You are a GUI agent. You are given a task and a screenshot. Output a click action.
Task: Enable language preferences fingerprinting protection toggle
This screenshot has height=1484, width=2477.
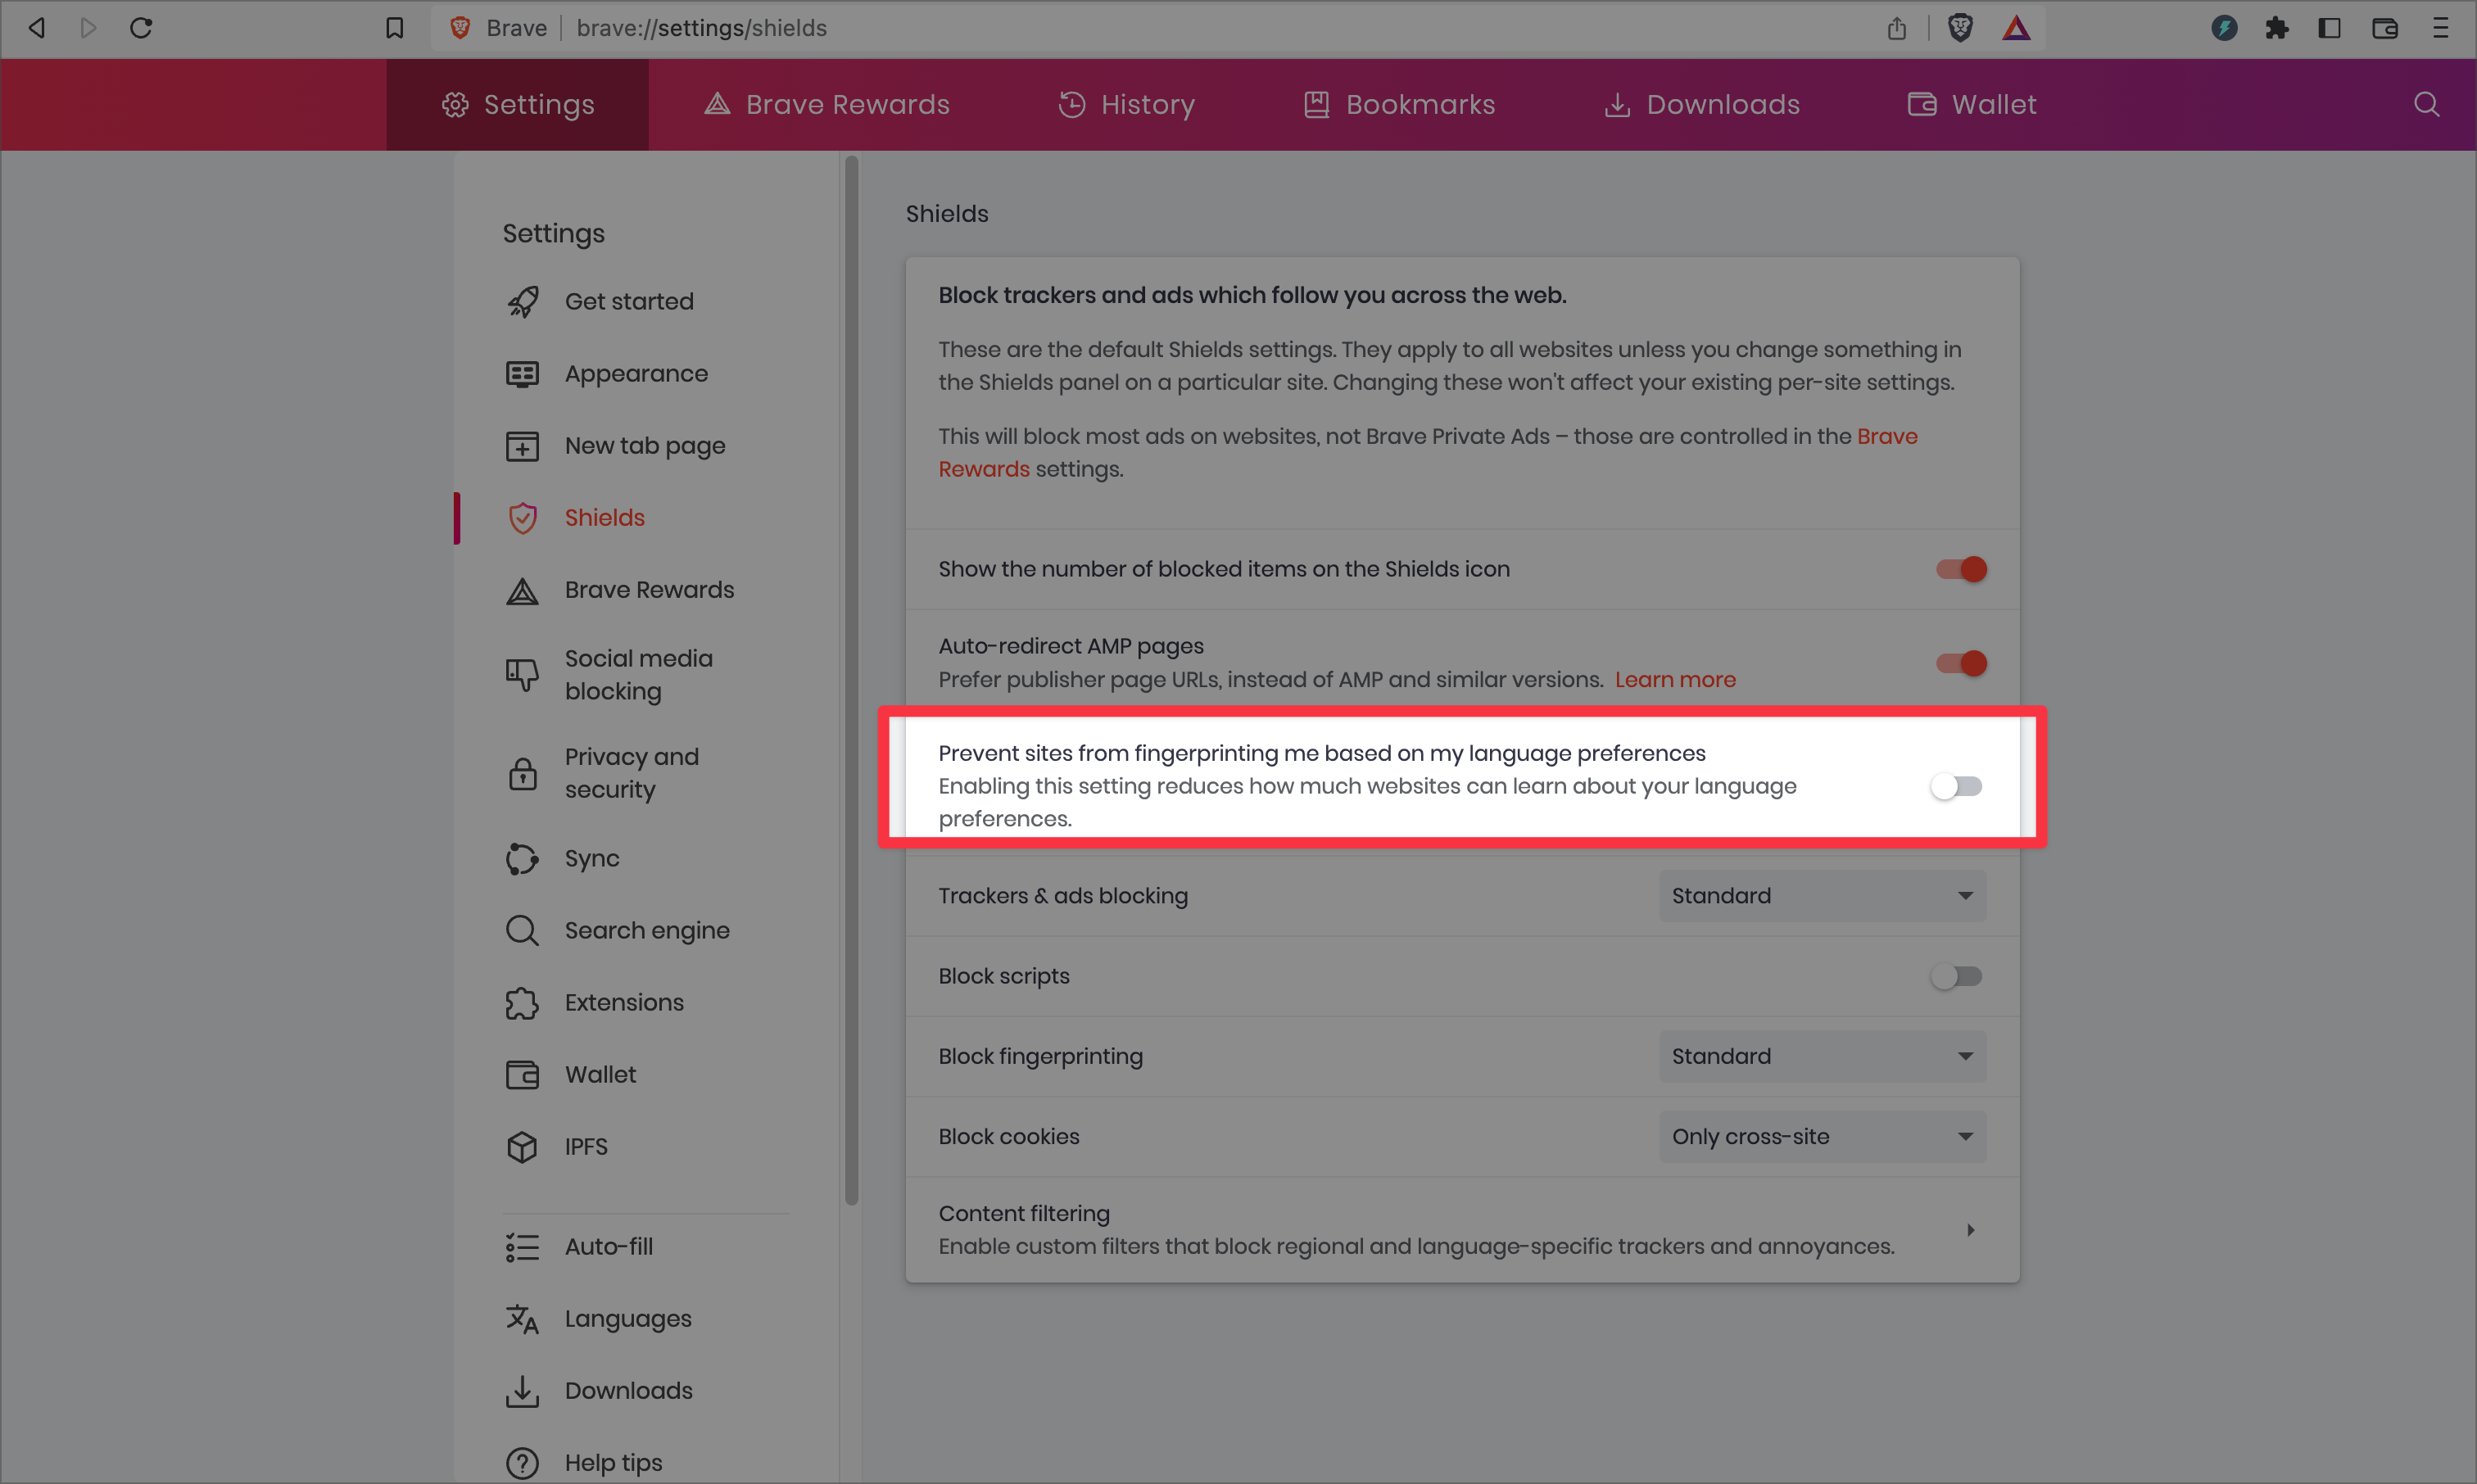(x=1956, y=786)
